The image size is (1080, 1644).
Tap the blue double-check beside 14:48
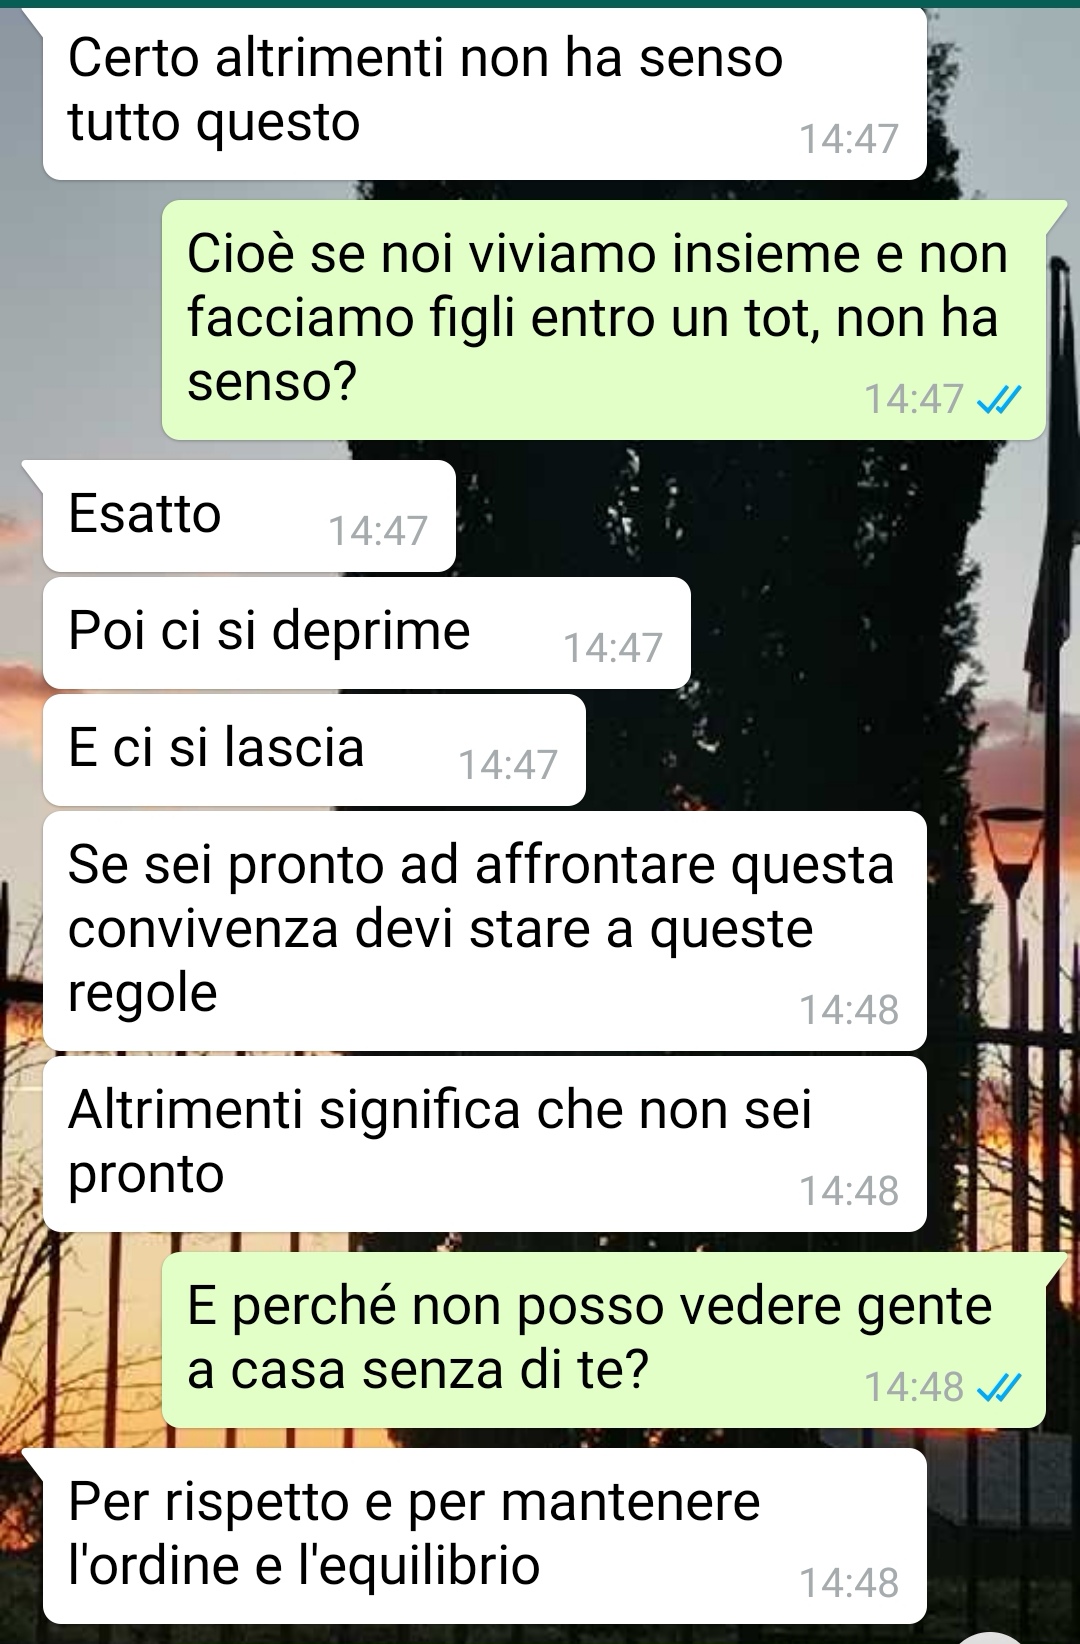(x=998, y=1388)
